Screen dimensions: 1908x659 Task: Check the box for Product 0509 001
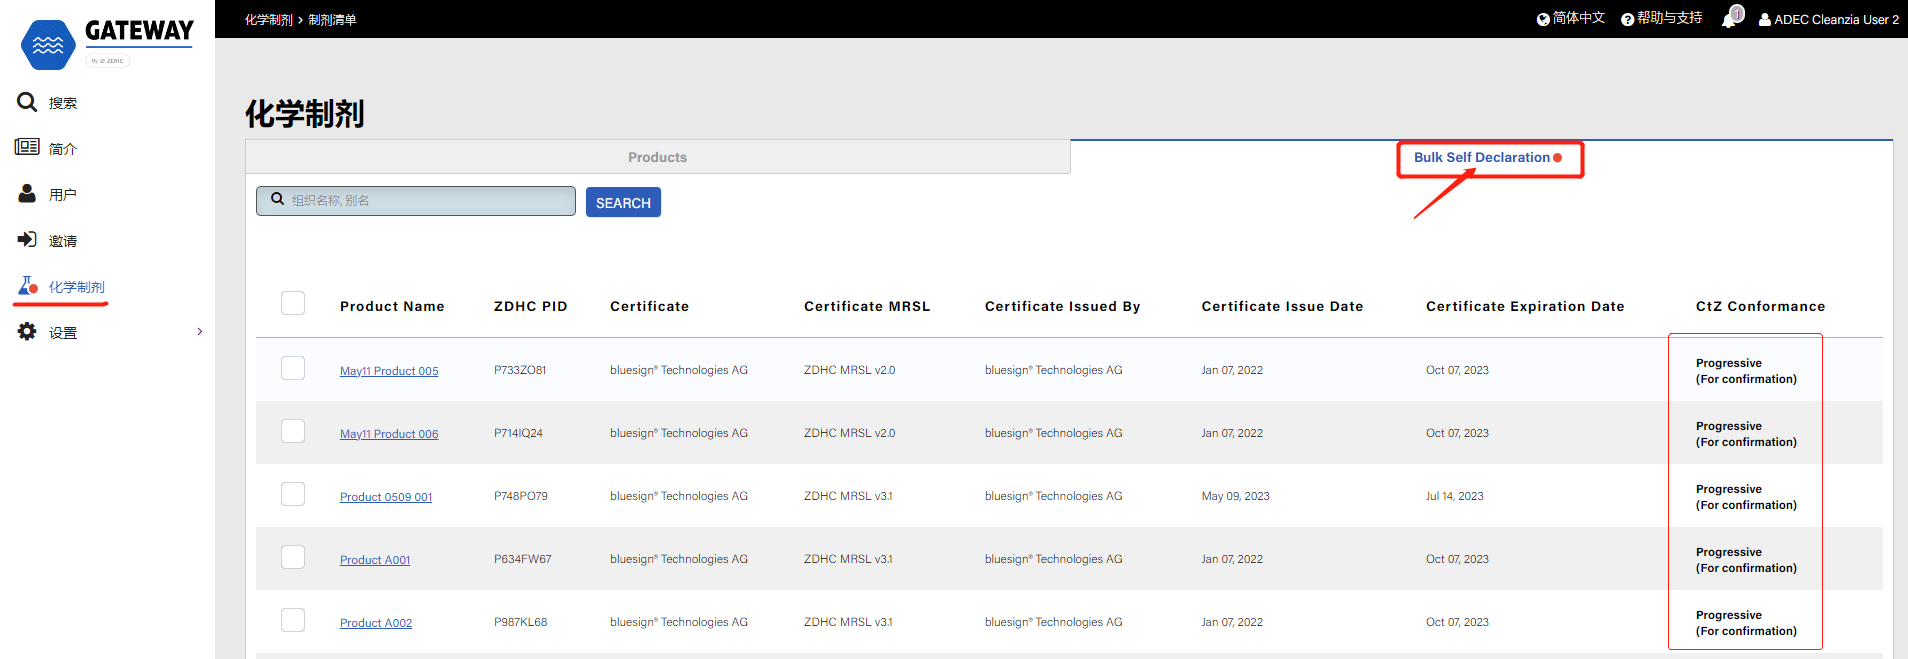click(x=293, y=494)
